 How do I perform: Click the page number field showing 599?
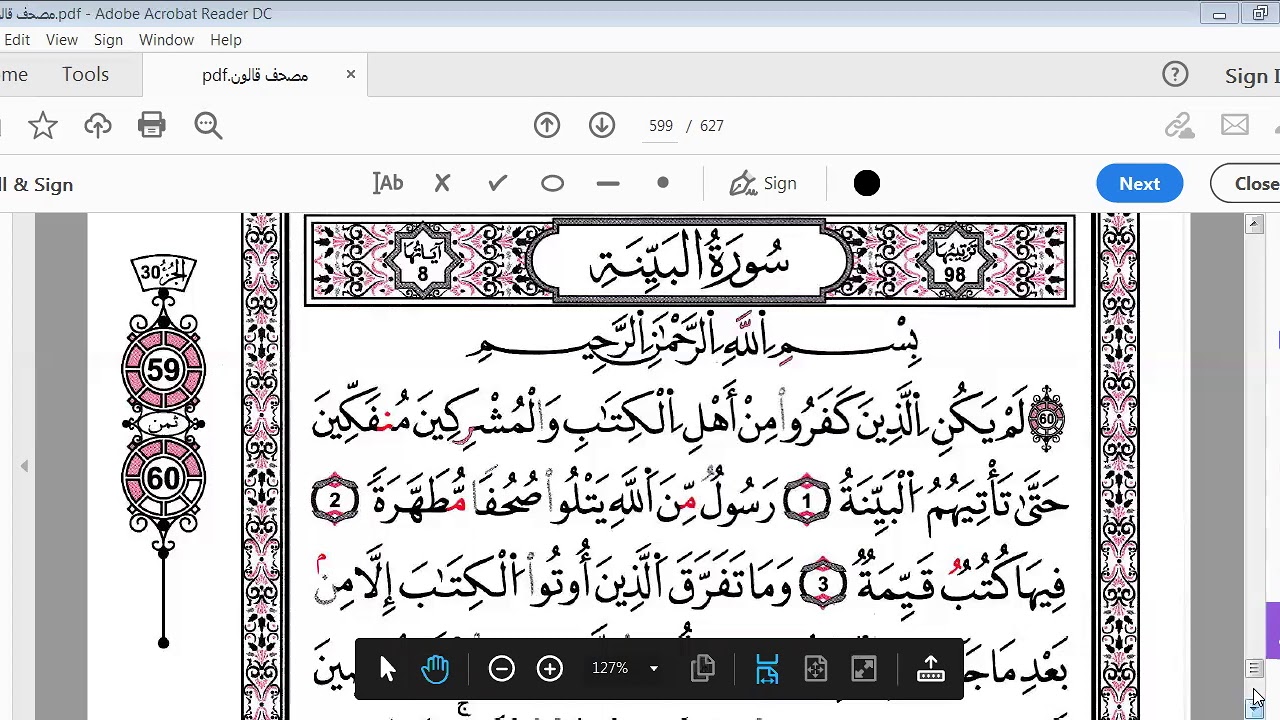pyautogui.click(x=660, y=126)
